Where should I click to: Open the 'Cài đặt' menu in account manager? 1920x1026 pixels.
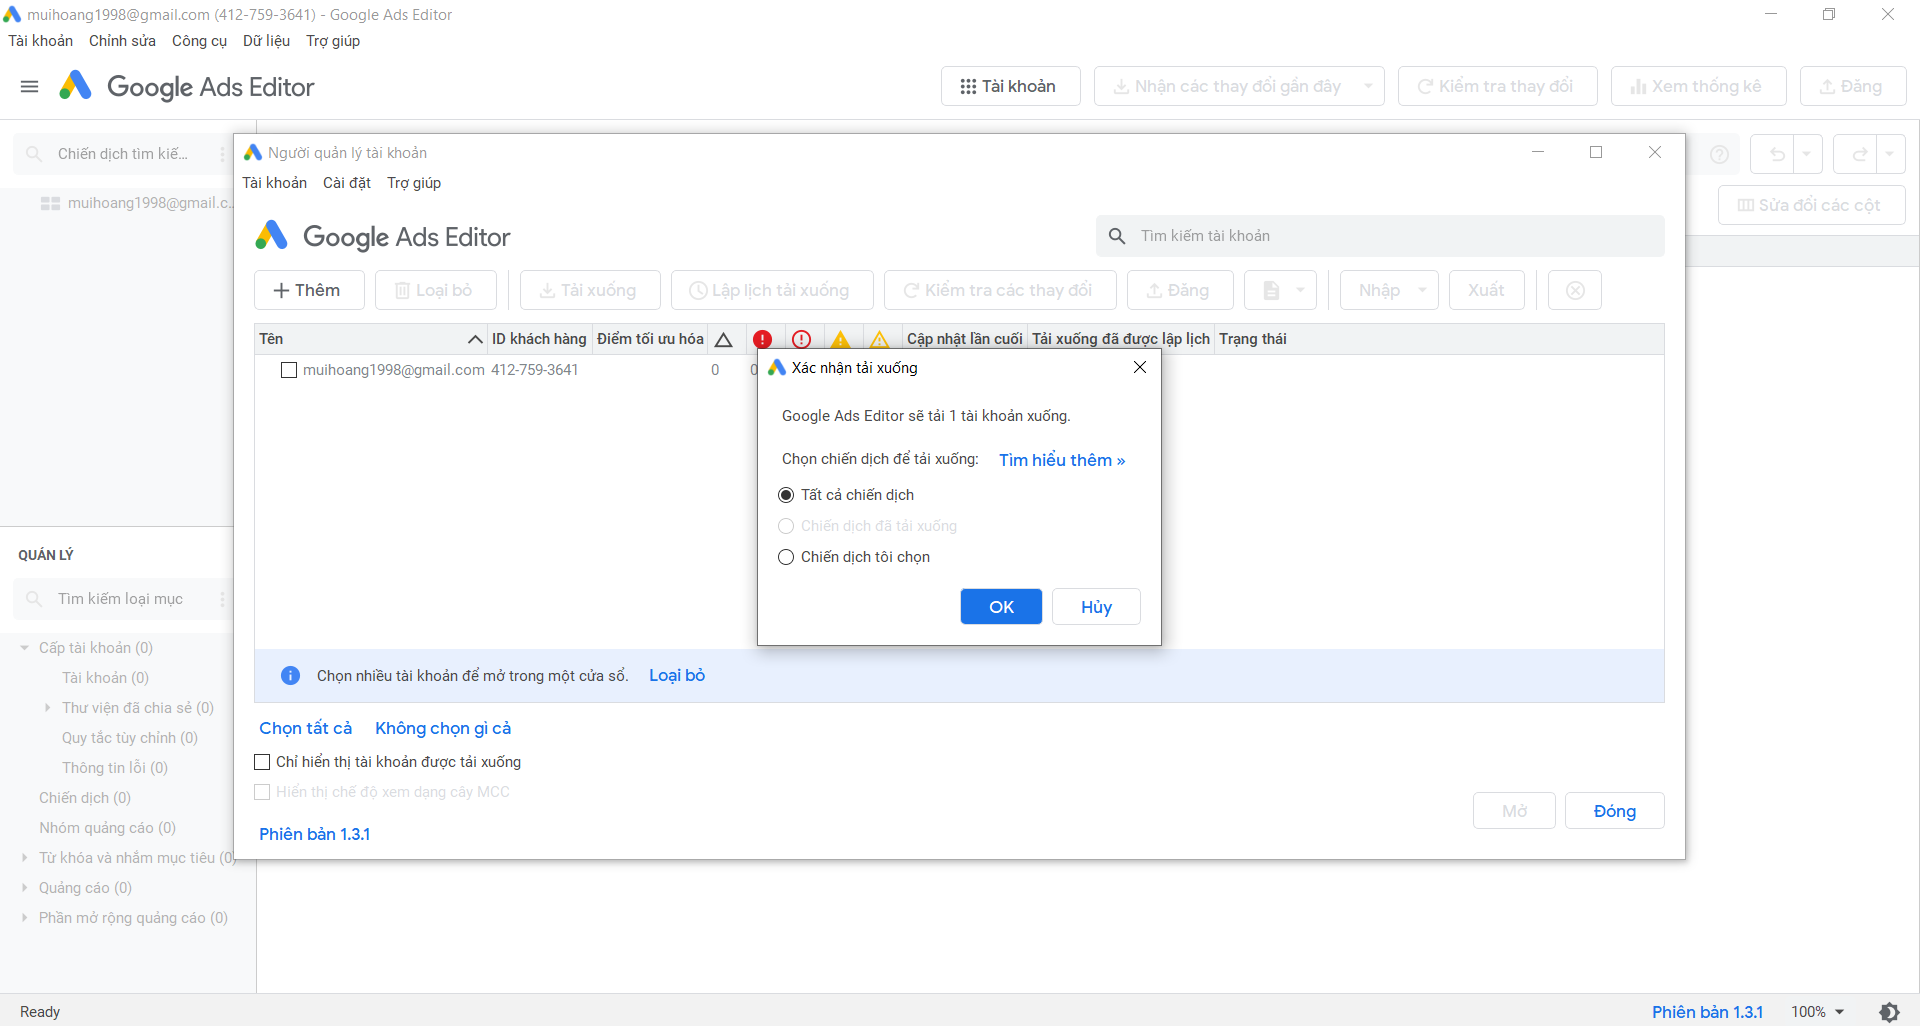346,183
